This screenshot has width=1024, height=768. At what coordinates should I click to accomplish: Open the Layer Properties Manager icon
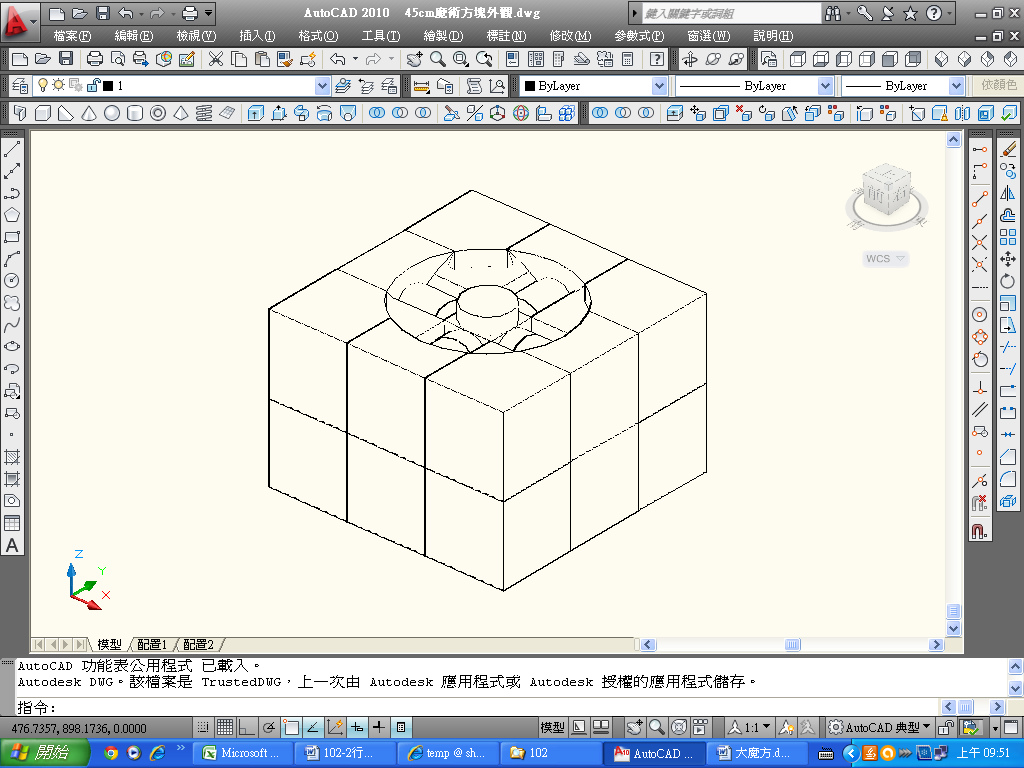[x=20, y=86]
